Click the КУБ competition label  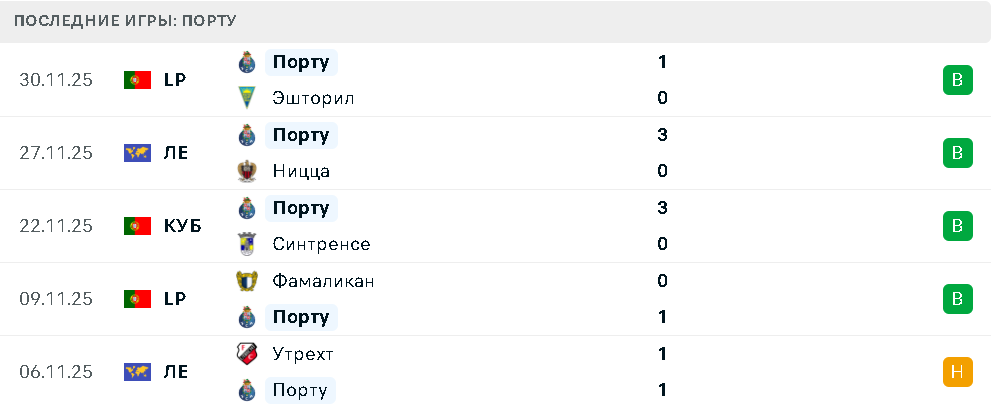pyautogui.click(x=182, y=226)
